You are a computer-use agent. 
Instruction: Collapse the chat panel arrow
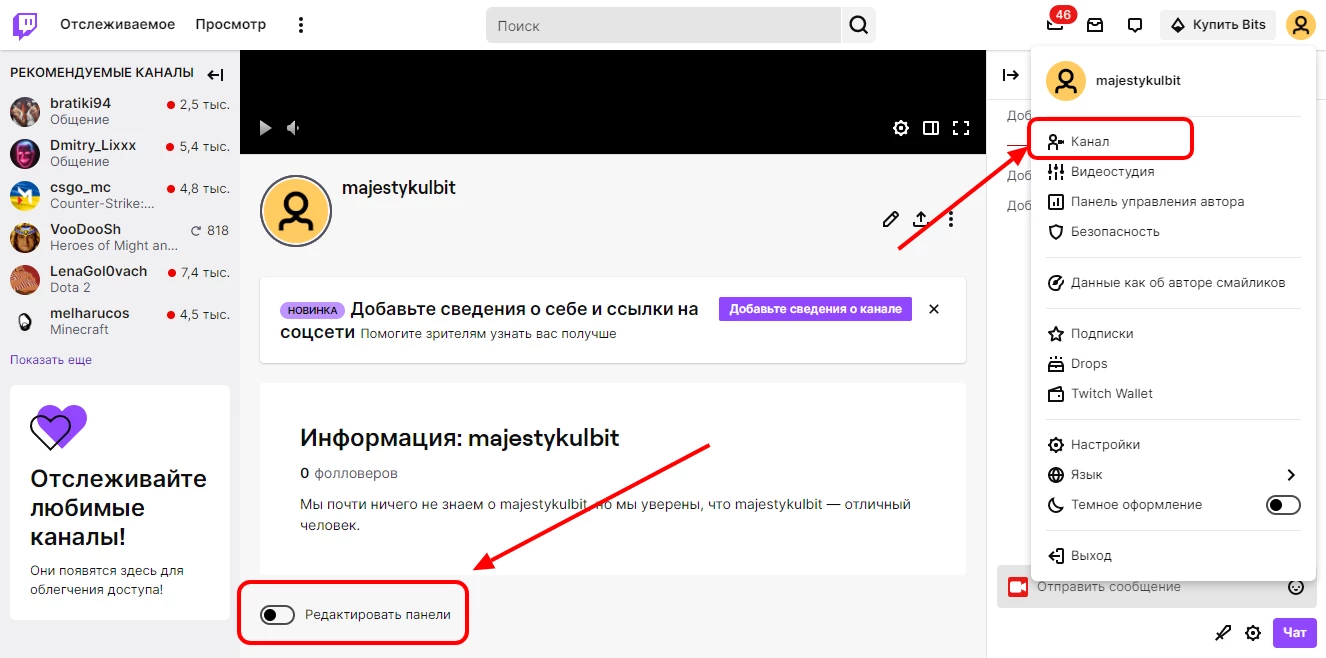(1011, 75)
